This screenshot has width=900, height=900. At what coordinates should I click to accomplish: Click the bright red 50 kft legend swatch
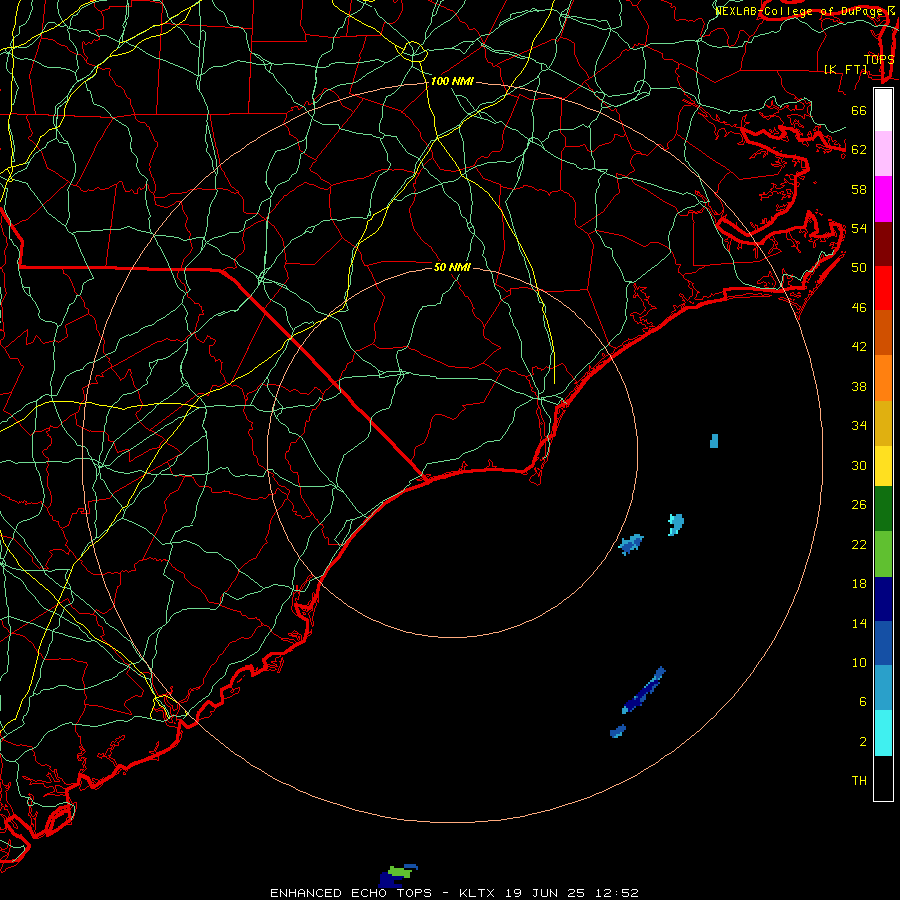pos(883,288)
